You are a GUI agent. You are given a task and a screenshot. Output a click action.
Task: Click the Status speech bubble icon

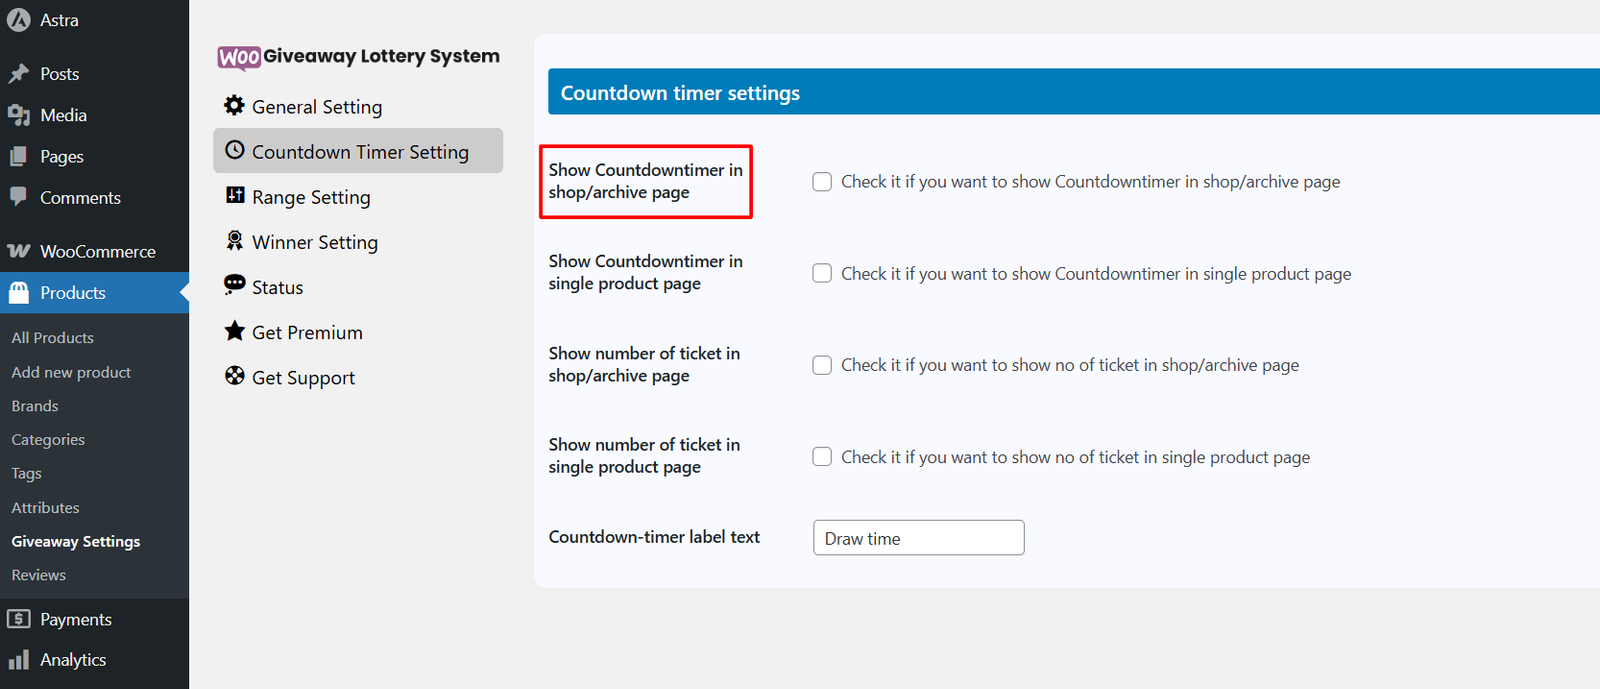pyautogui.click(x=234, y=285)
